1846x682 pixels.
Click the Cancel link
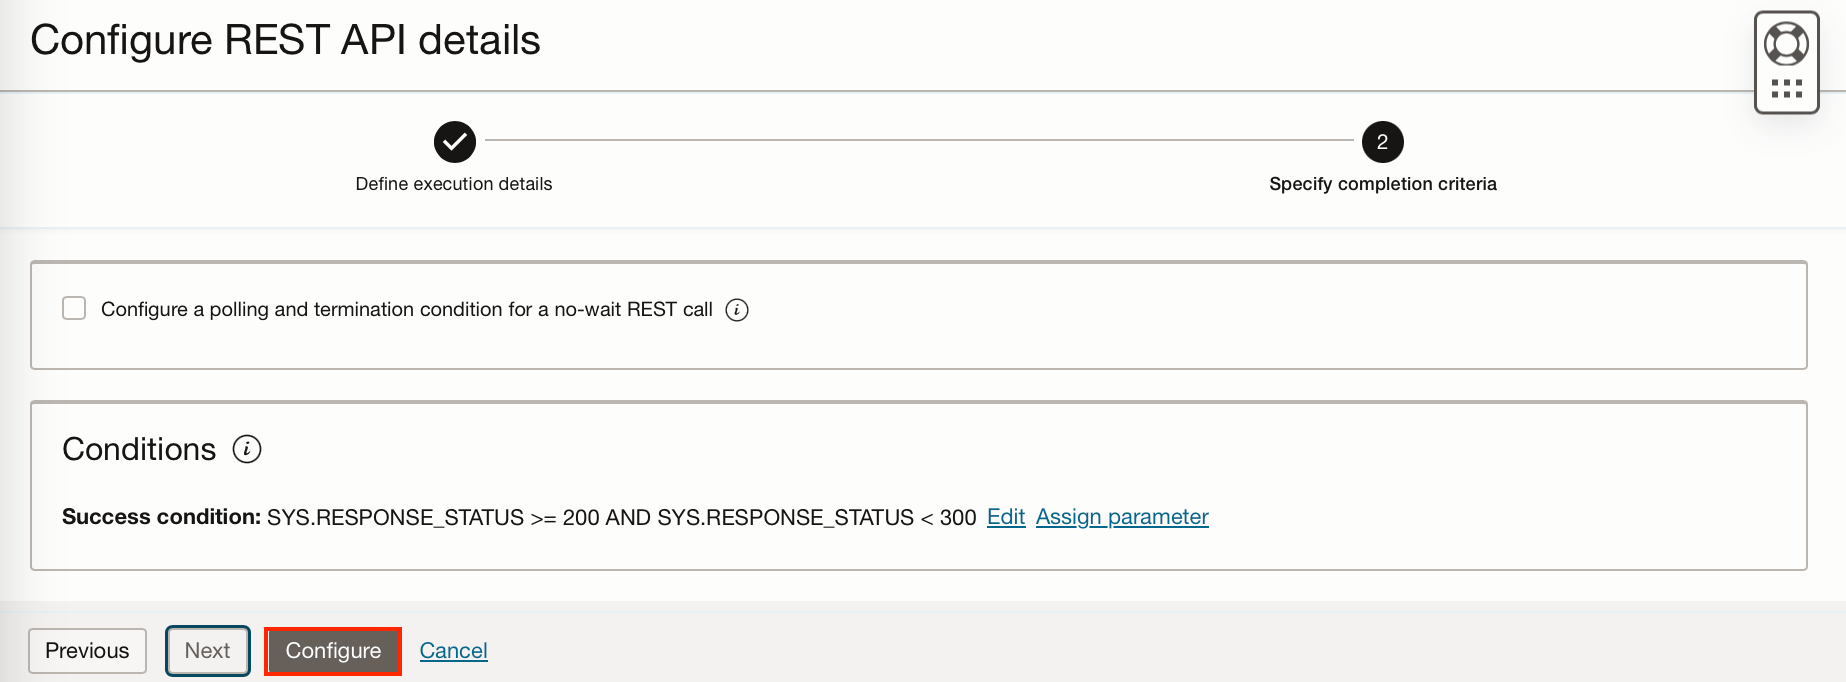[x=453, y=650]
